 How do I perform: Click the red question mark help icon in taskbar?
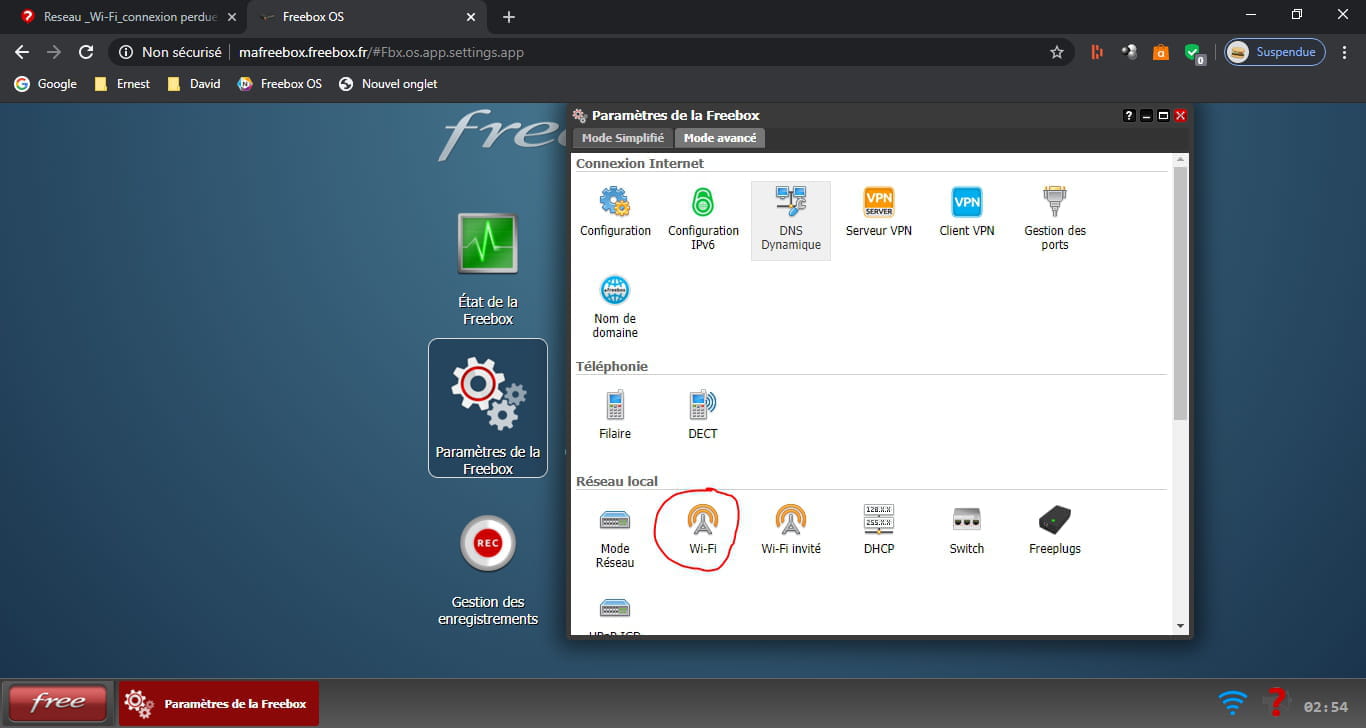point(1275,702)
